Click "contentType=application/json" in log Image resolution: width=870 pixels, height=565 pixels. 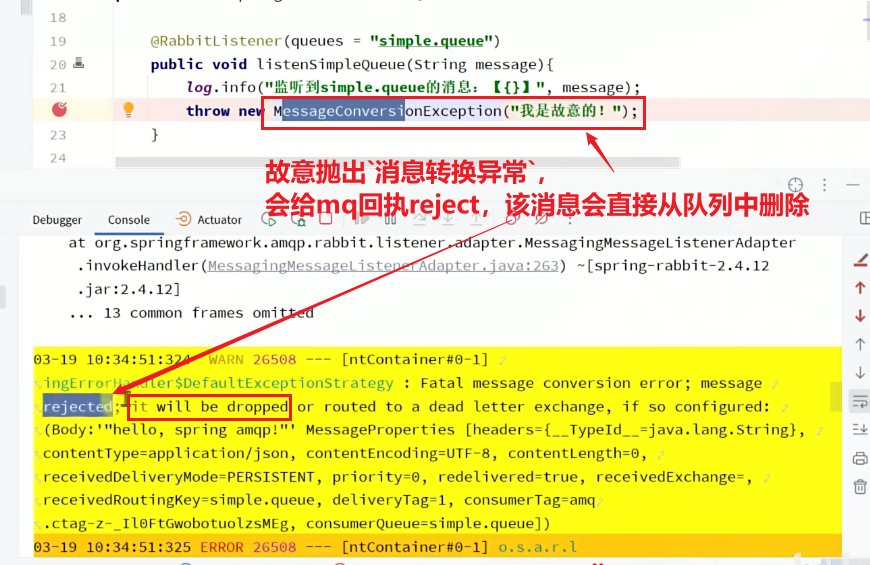click(165, 453)
